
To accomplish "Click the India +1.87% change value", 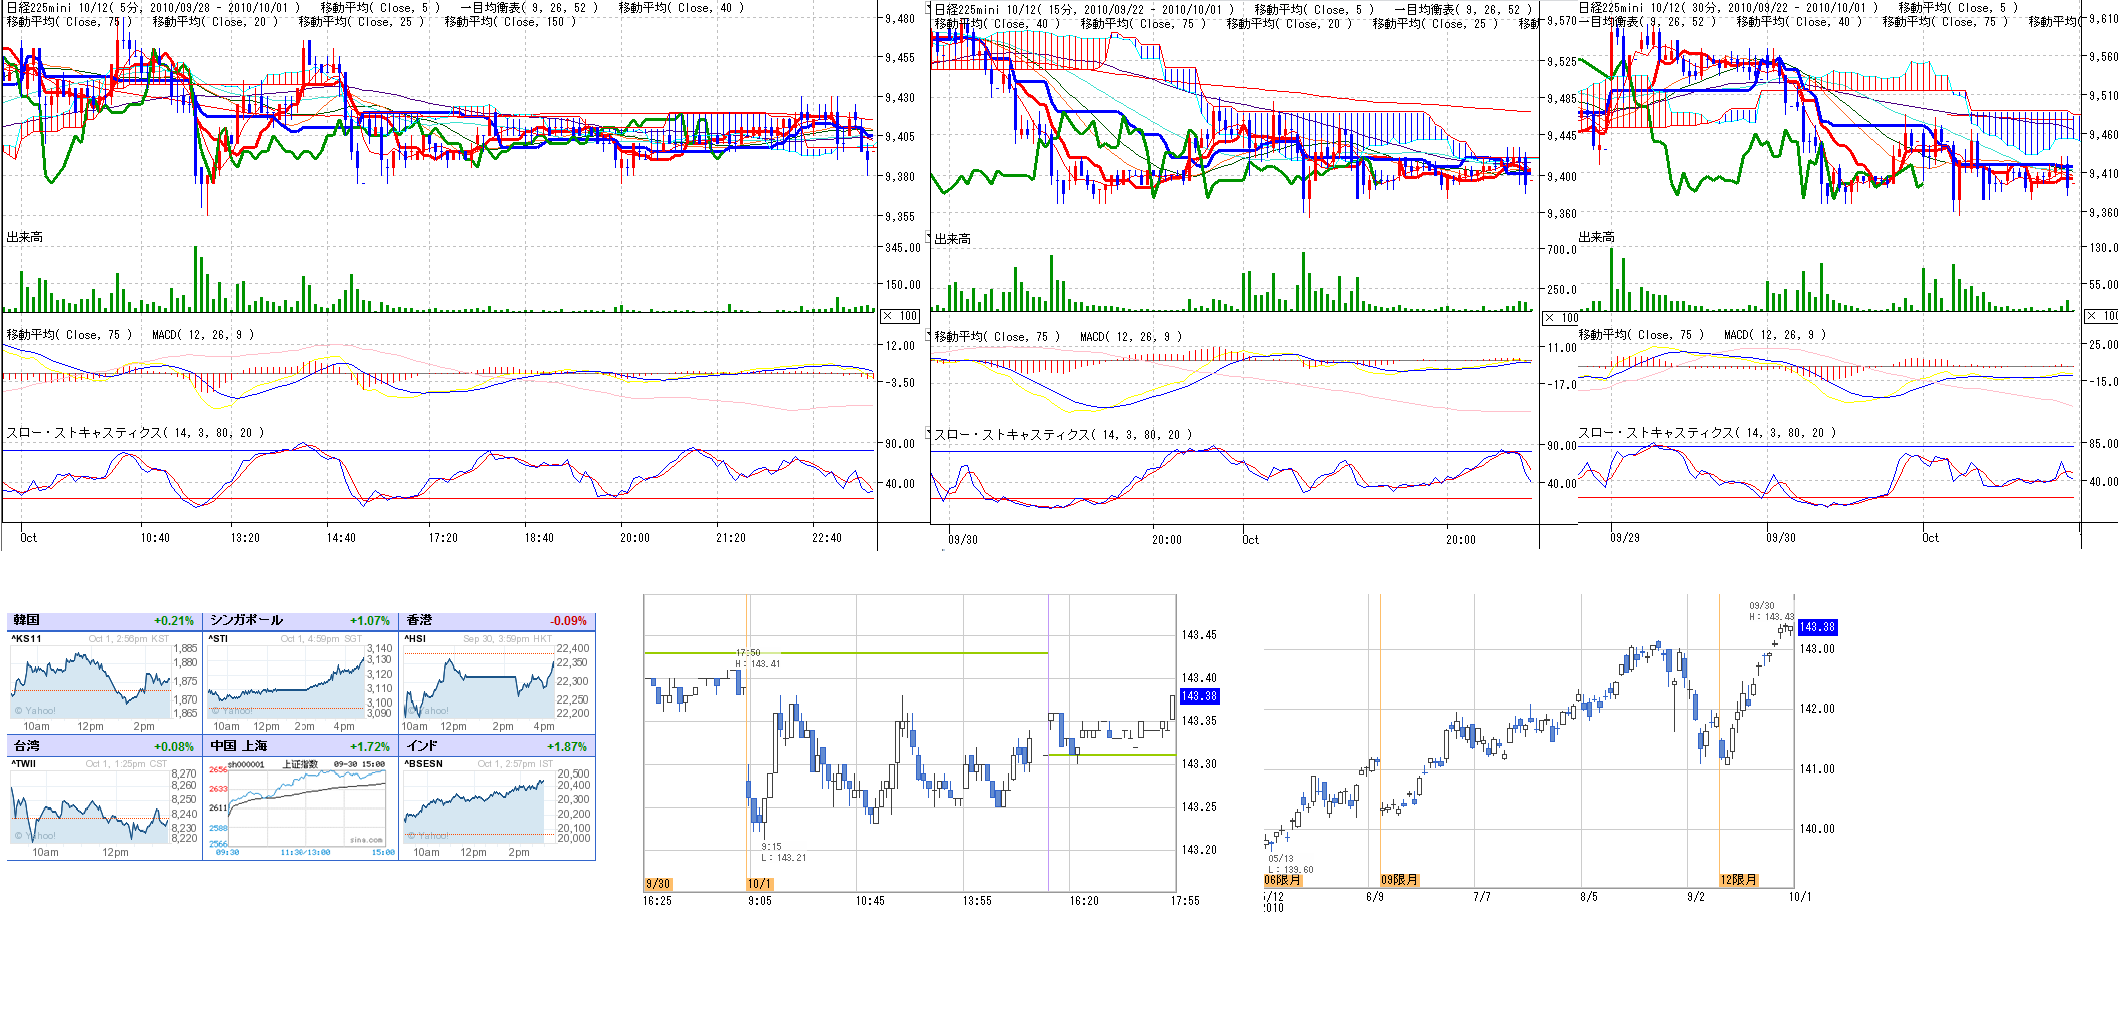I will [x=566, y=747].
